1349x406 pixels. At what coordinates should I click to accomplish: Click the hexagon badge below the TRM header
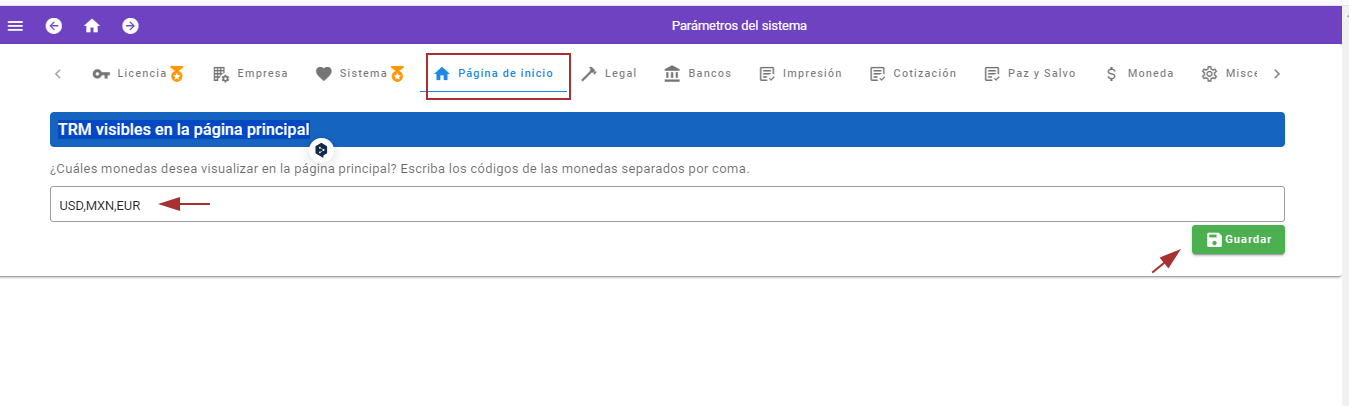coord(321,150)
